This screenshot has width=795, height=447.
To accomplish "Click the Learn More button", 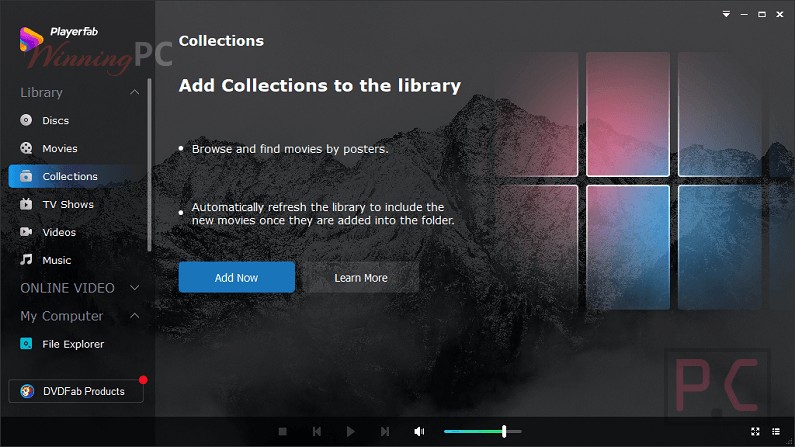I will point(361,277).
